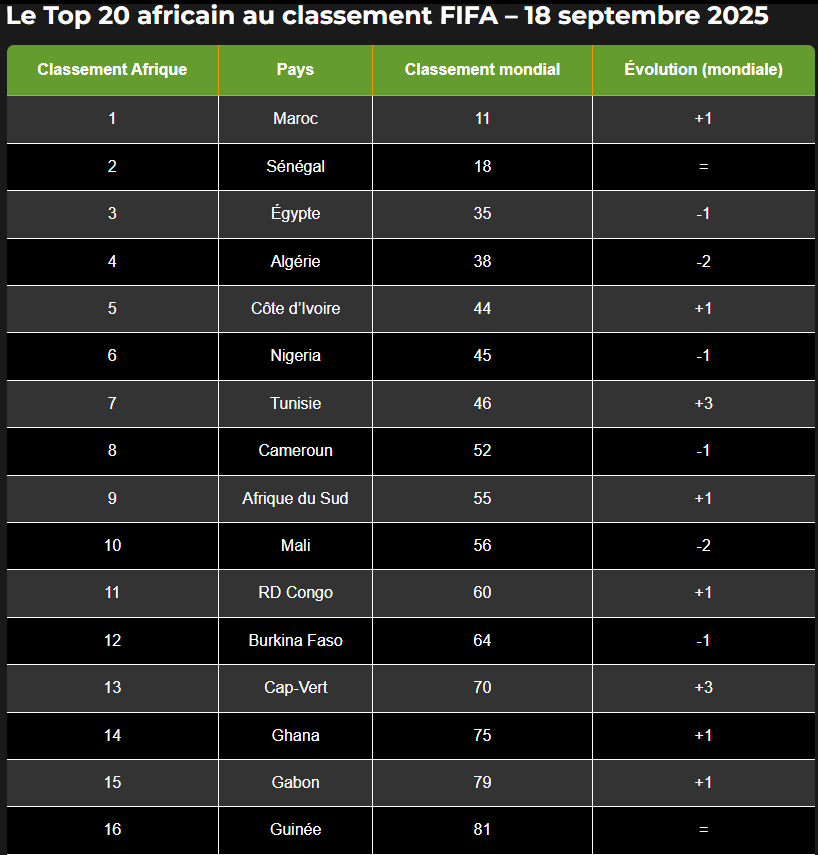Click the 'Classement Afrique' column header
The width and height of the screenshot is (818, 855).
click(x=112, y=70)
